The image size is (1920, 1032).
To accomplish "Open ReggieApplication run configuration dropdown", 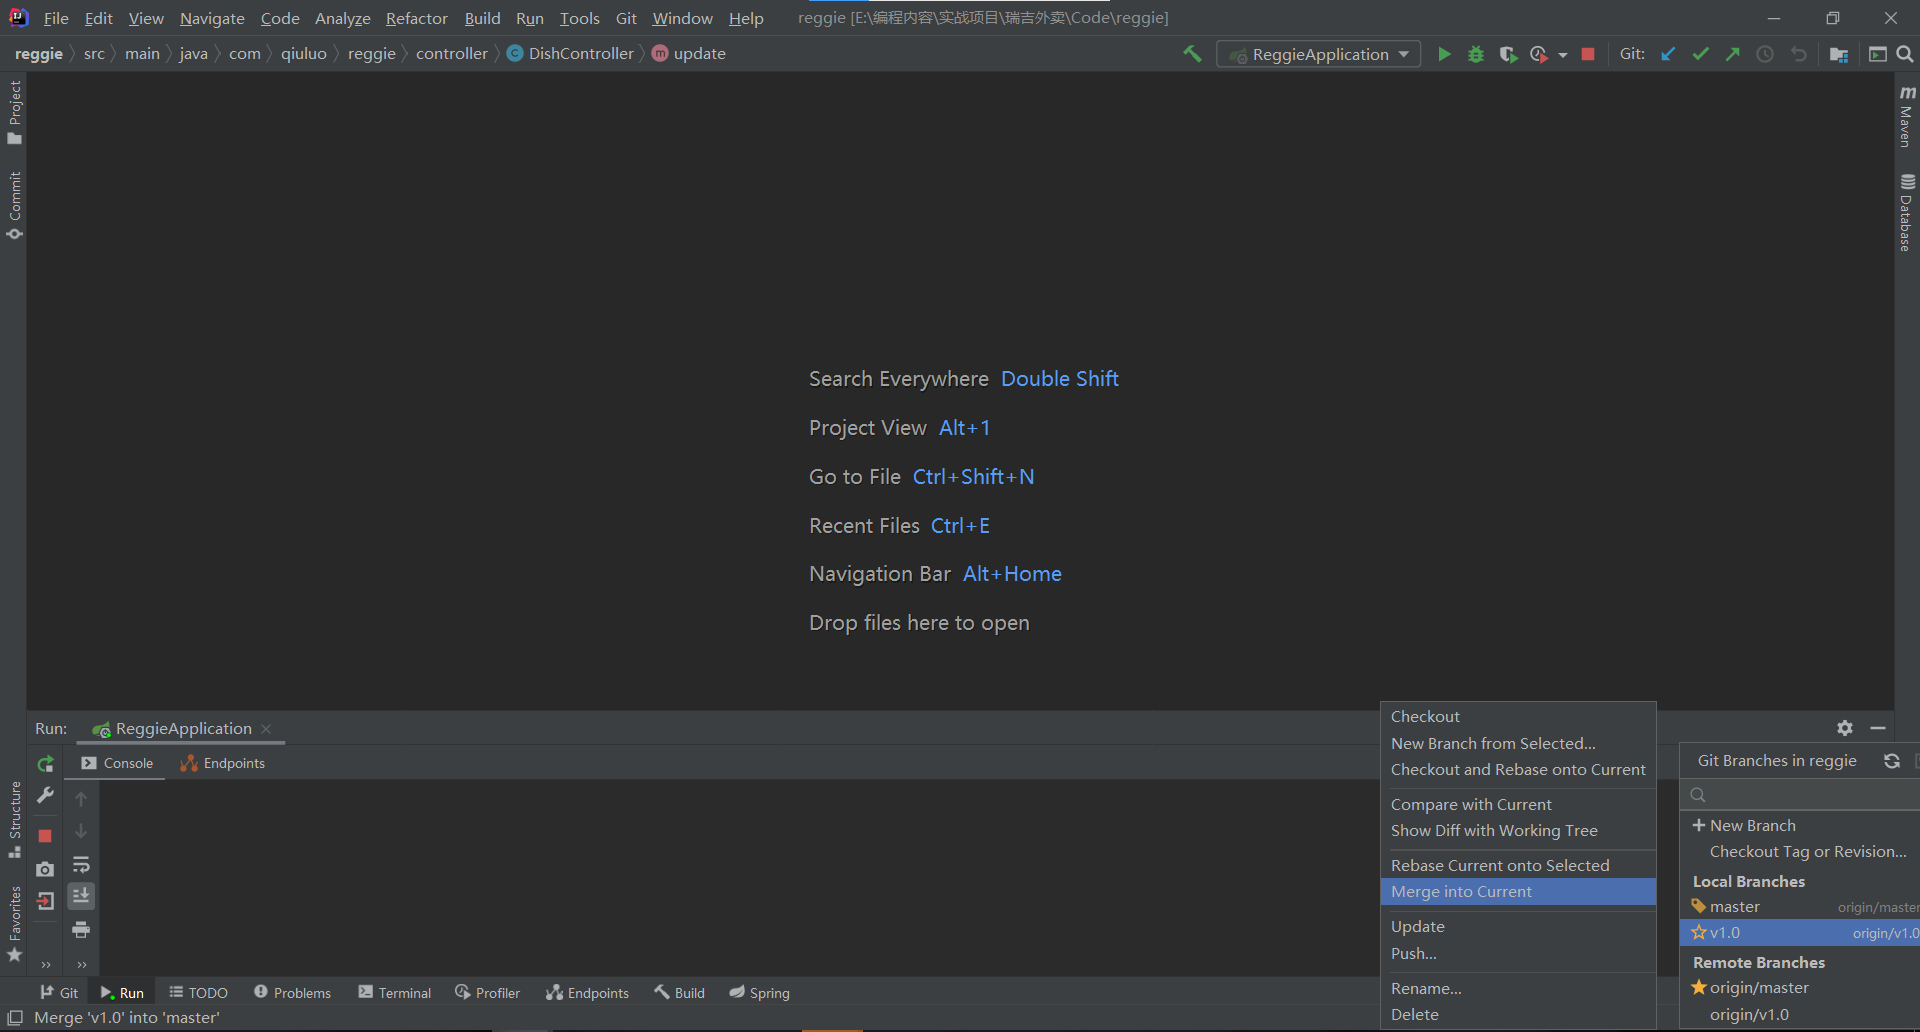I will pos(1319,54).
